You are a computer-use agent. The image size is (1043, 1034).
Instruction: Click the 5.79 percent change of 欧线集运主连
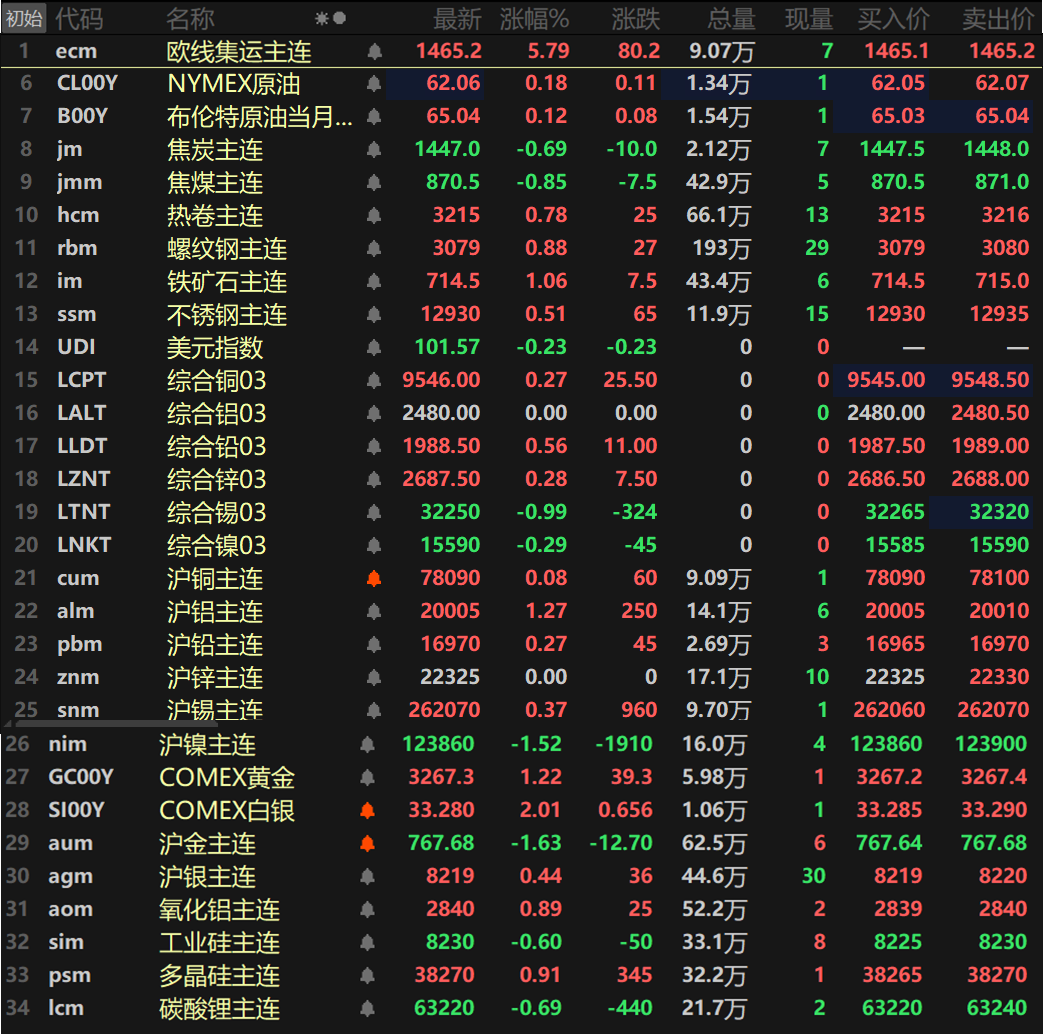click(x=549, y=51)
